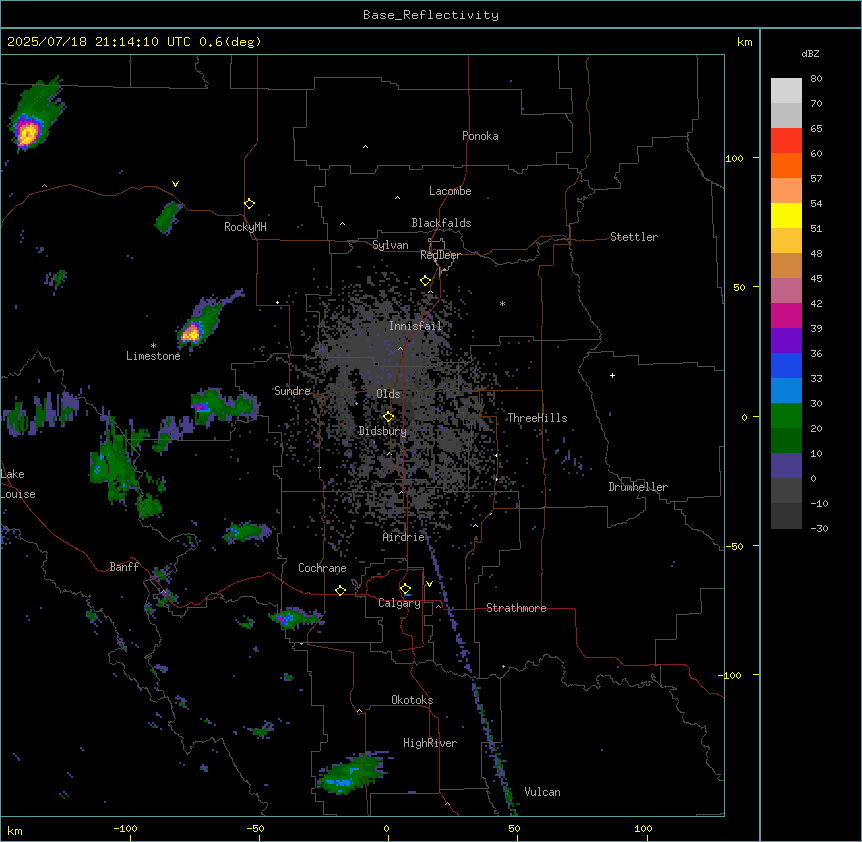Screen dimensions: 862x842
Task: Click the yellow V marker northwest of RockyMH
Action: pos(175,184)
